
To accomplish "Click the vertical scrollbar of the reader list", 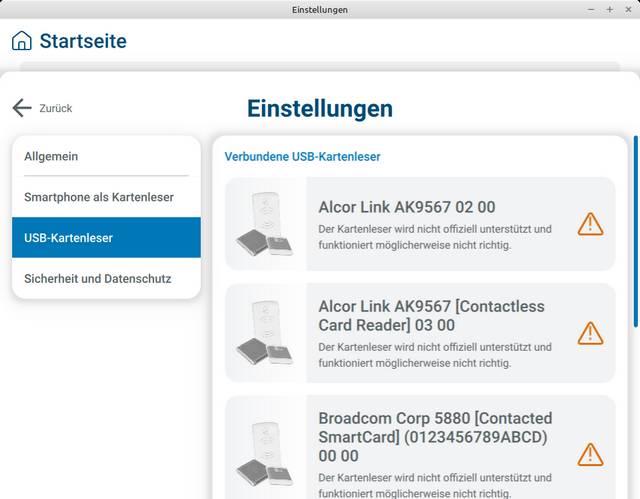I will pos(635,230).
